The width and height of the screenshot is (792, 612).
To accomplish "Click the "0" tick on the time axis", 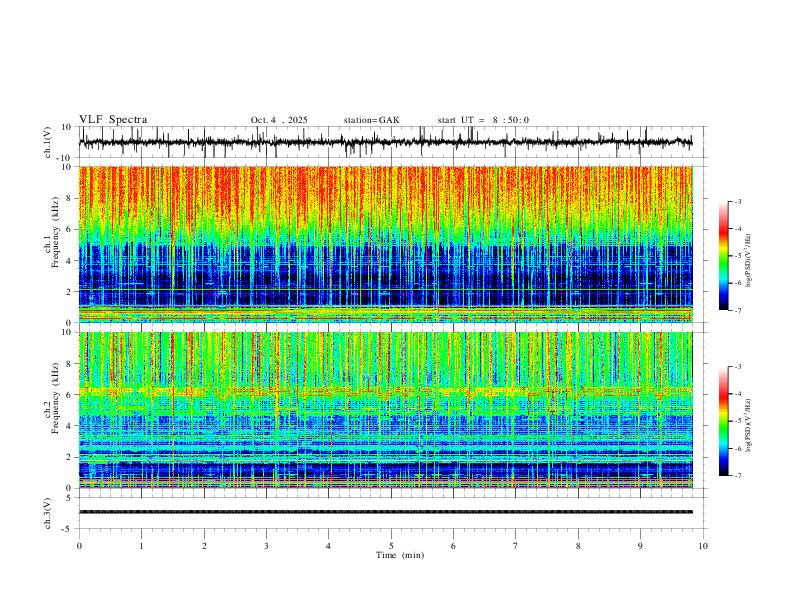I will [x=79, y=546].
